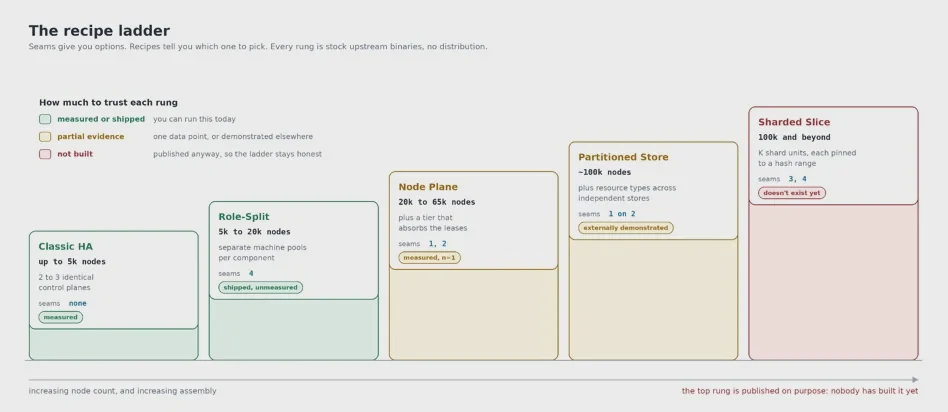
Task: Click the 'Role-Split' card title
Action: (x=244, y=217)
